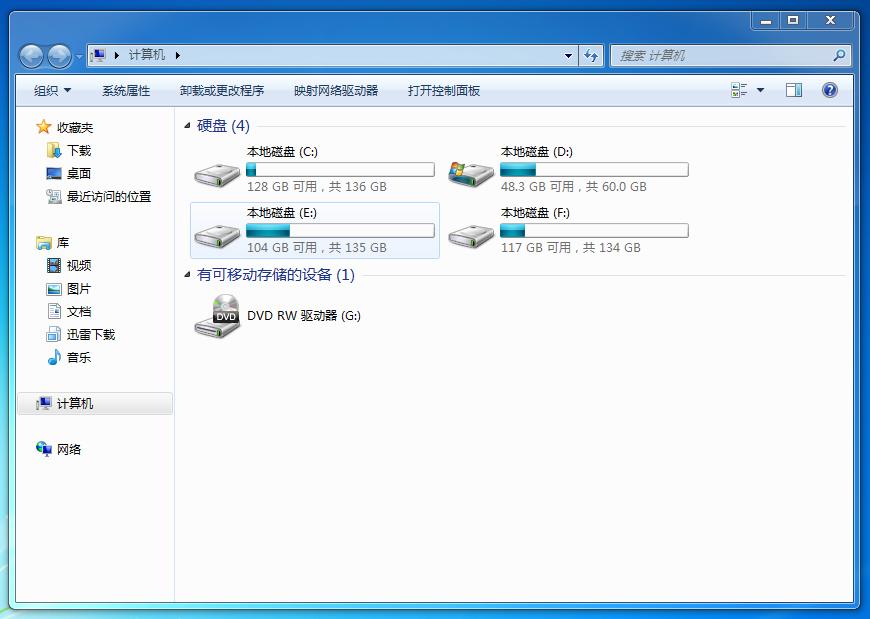Click the E: drive capacity bar
Image resolution: width=870 pixels, height=619 pixels.
point(340,230)
